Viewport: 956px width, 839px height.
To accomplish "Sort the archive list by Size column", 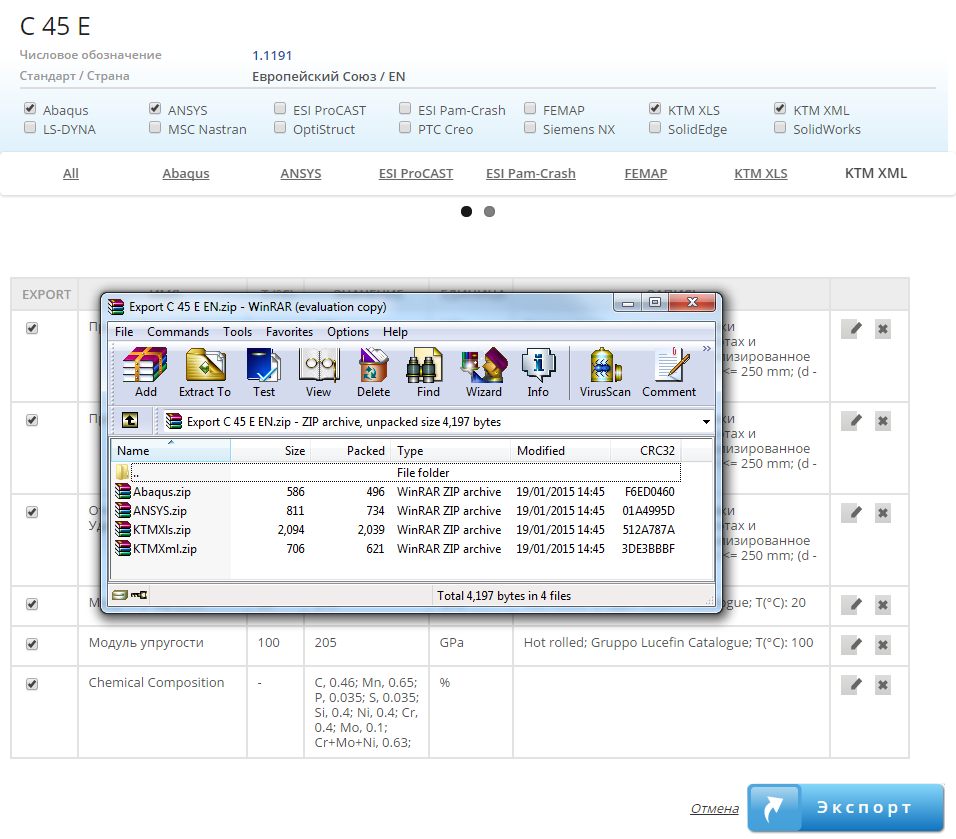I will [271, 451].
